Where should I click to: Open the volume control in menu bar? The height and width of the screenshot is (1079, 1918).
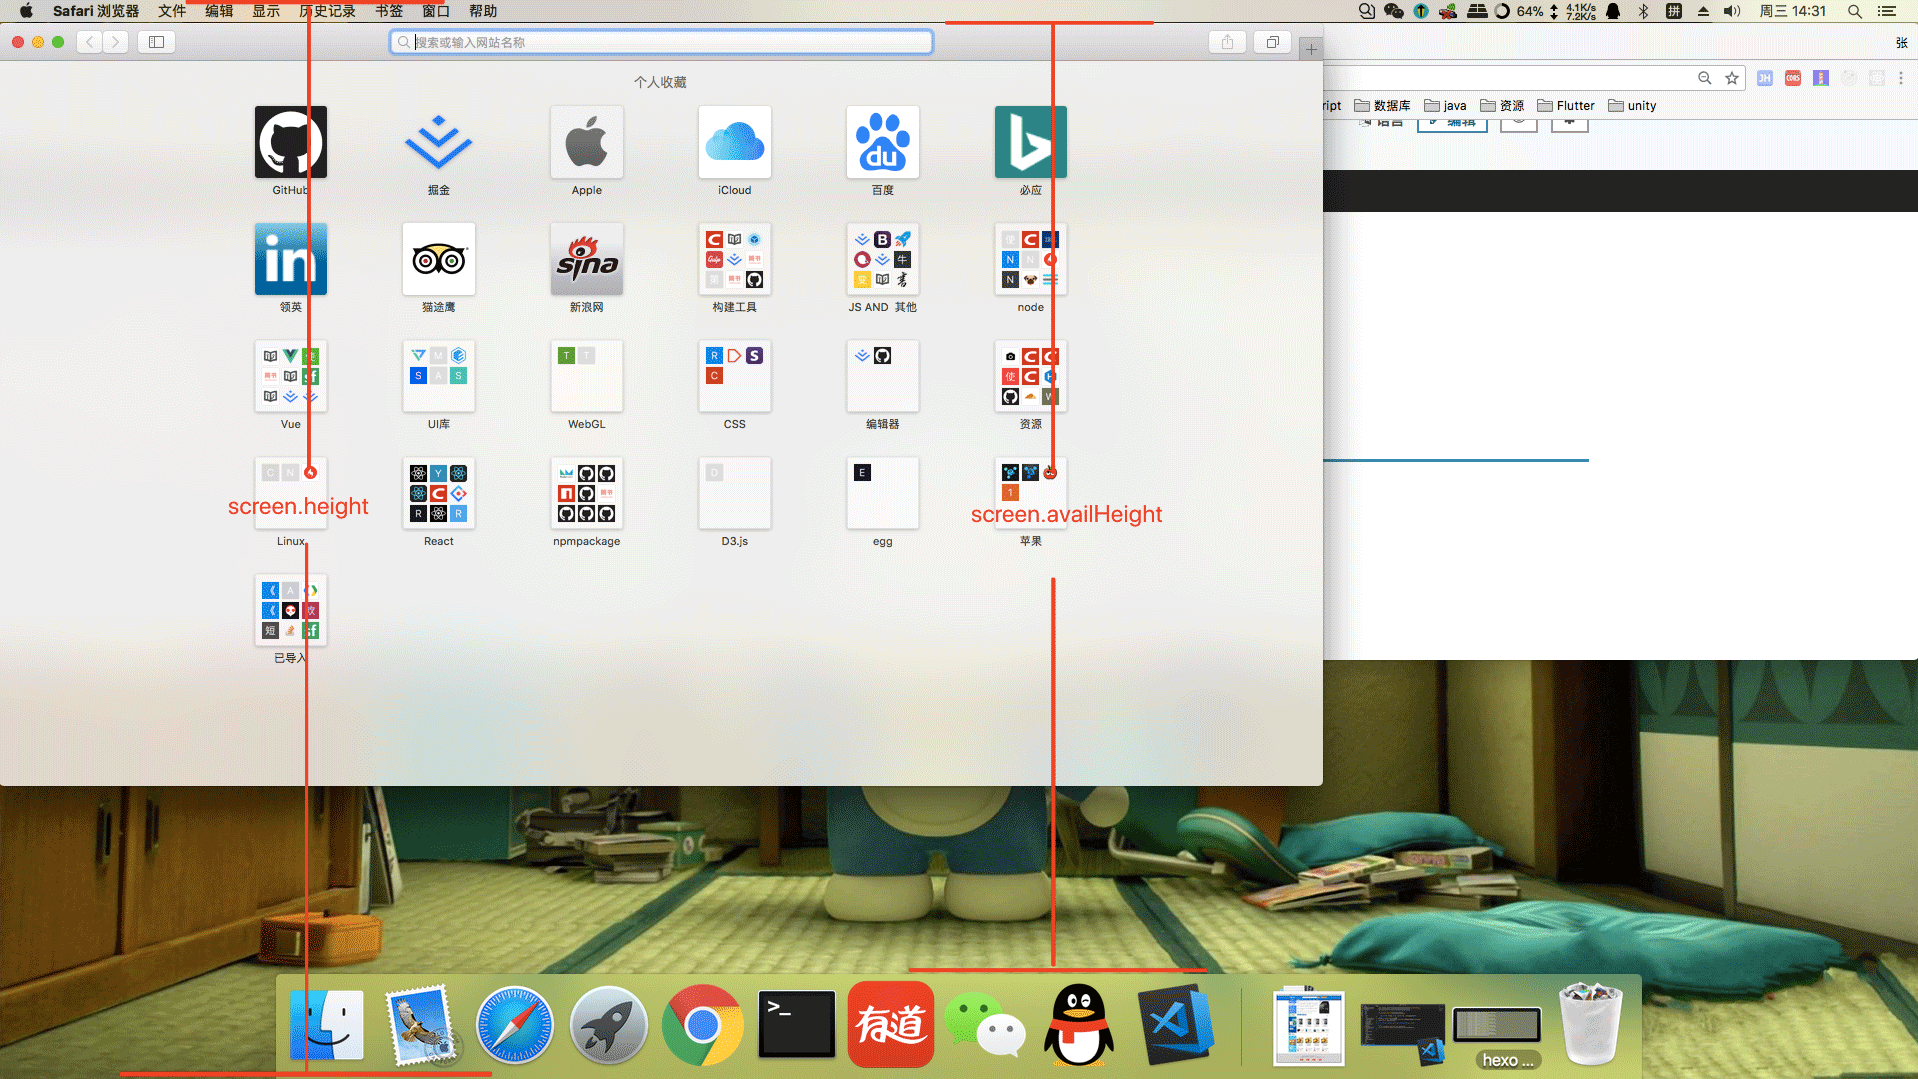(x=1731, y=11)
